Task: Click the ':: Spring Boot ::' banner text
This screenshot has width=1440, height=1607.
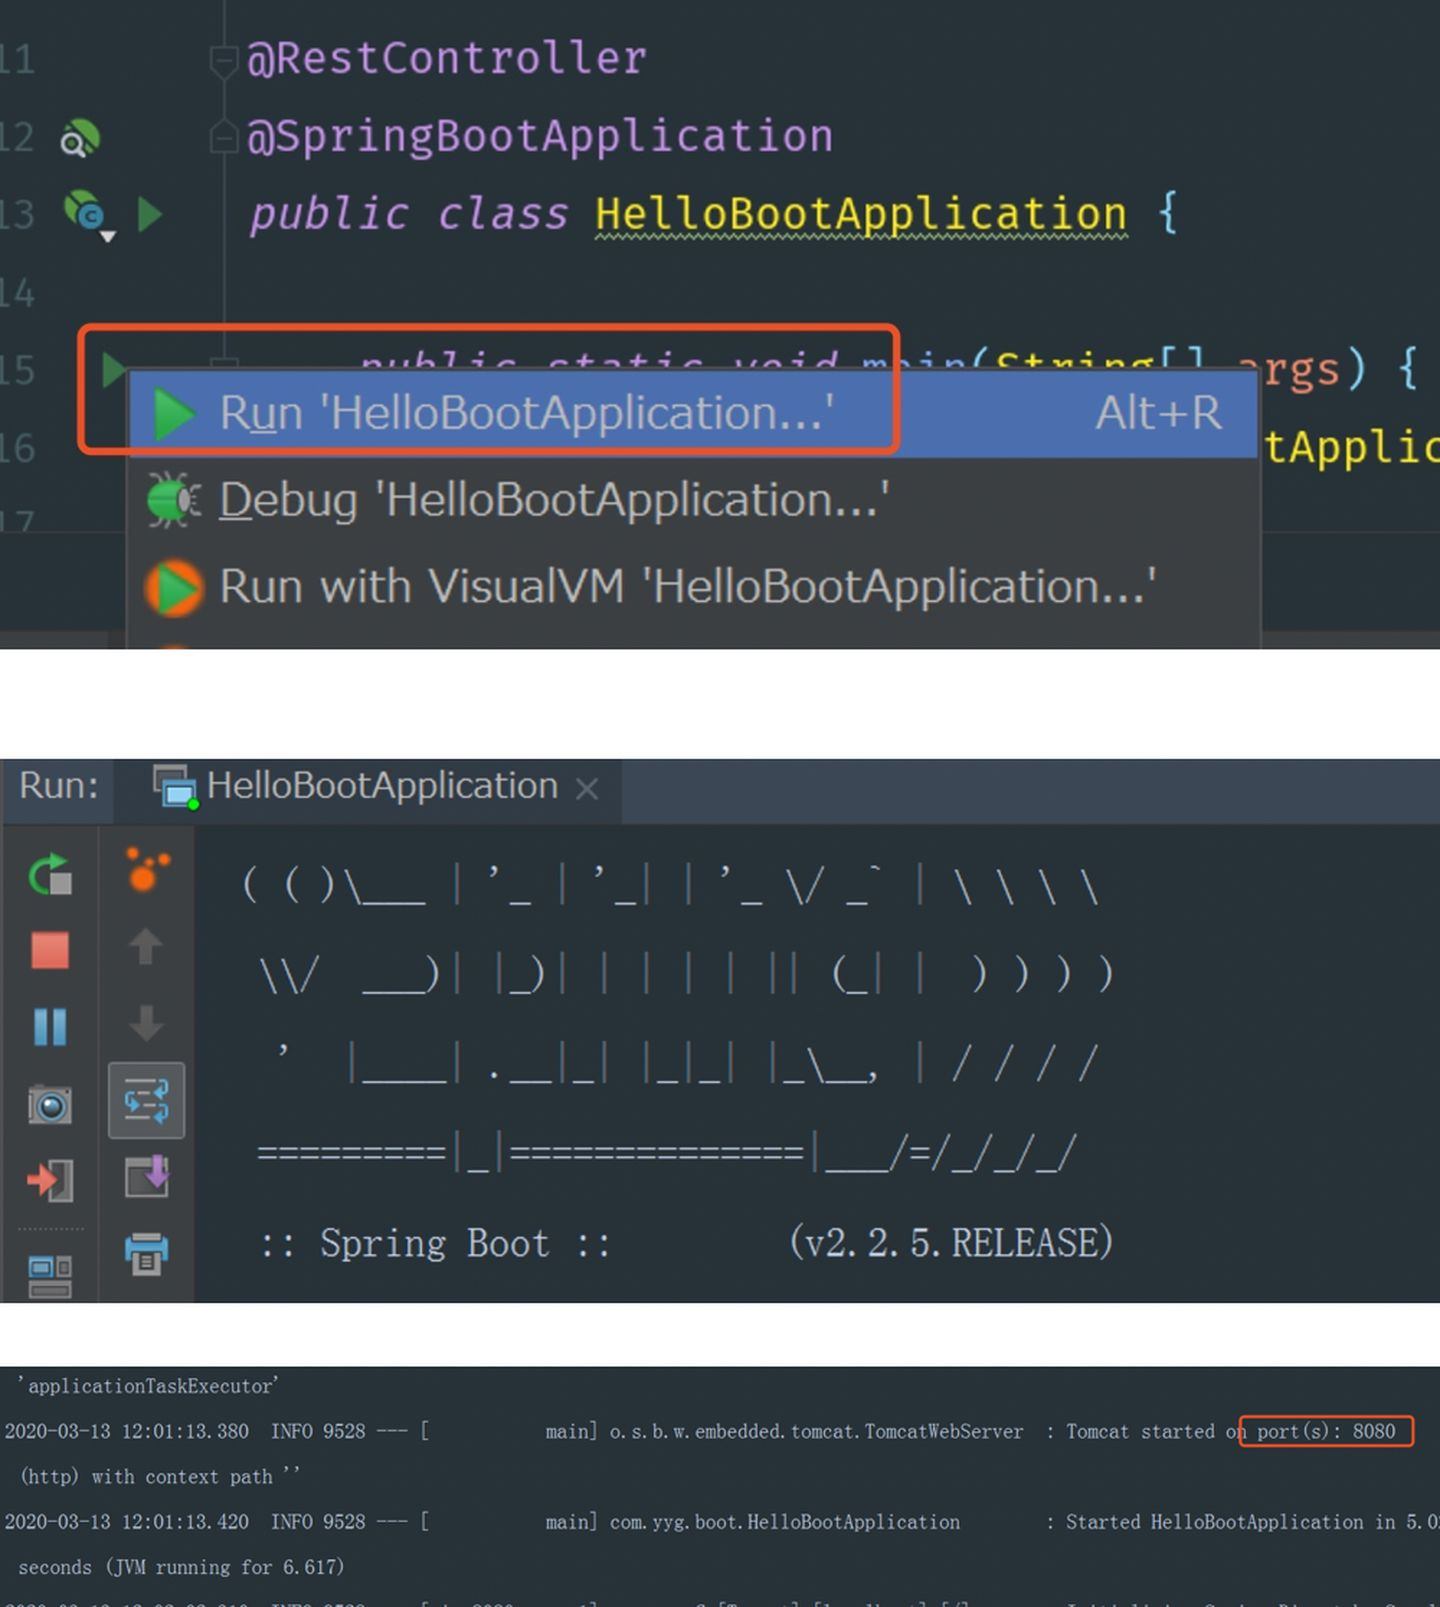Action: point(434,1244)
